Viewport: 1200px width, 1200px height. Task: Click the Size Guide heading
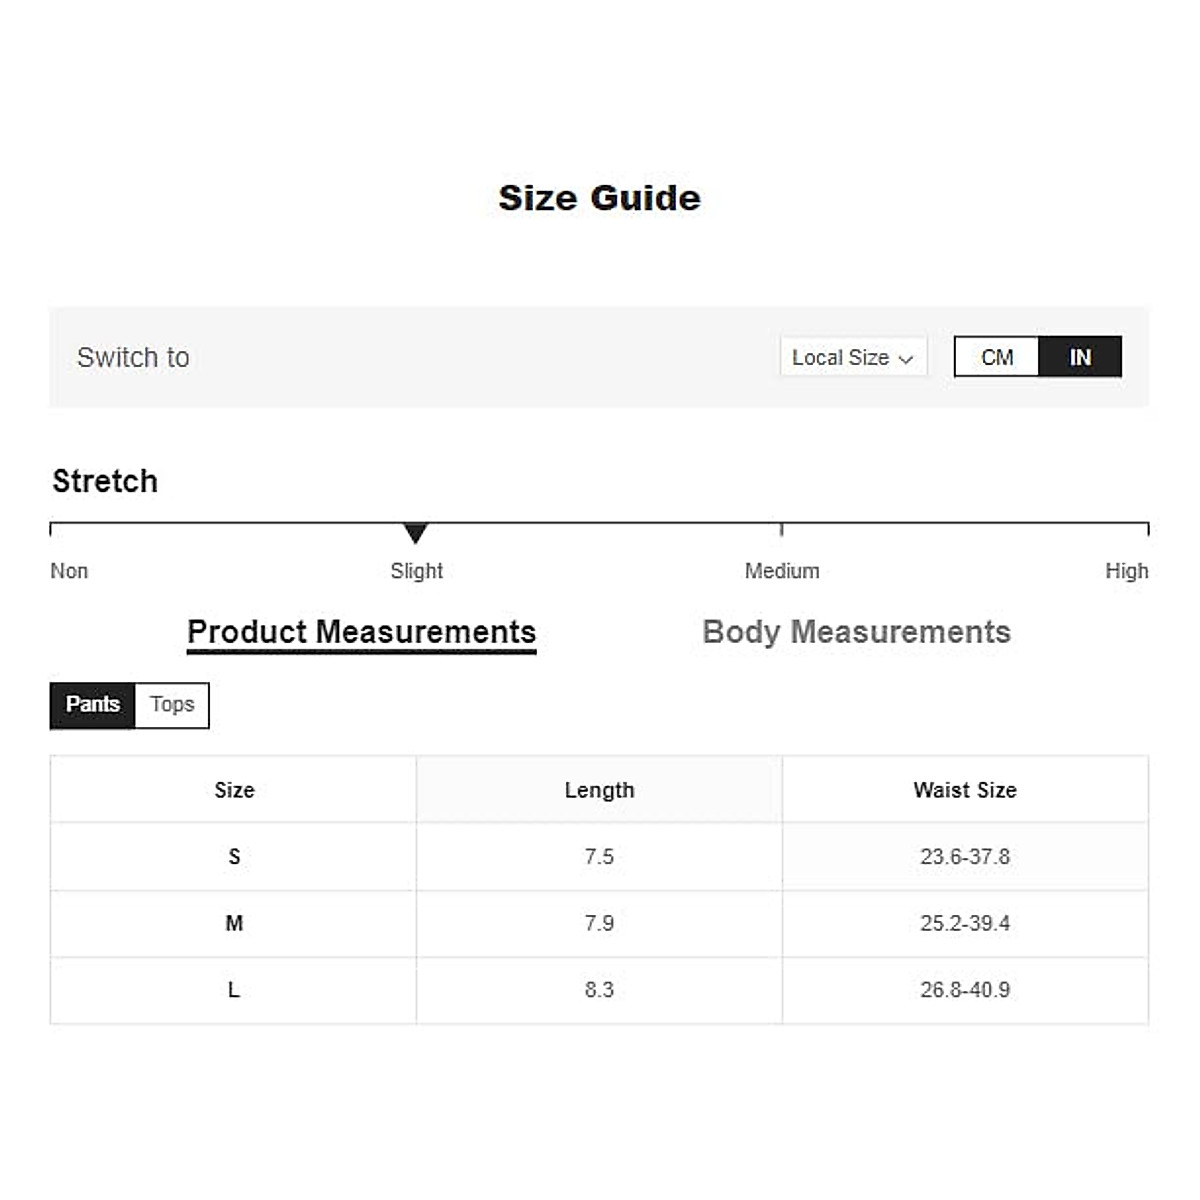pos(599,198)
